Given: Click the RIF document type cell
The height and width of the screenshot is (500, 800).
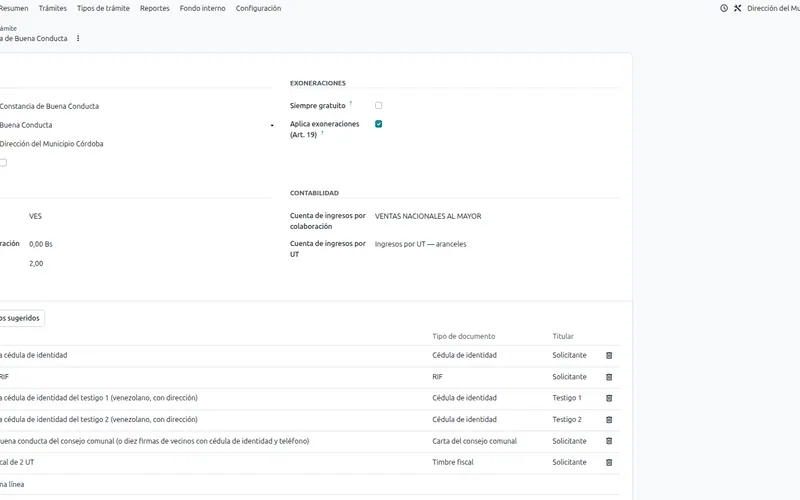Looking at the screenshot, I should pyautogui.click(x=437, y=377).
